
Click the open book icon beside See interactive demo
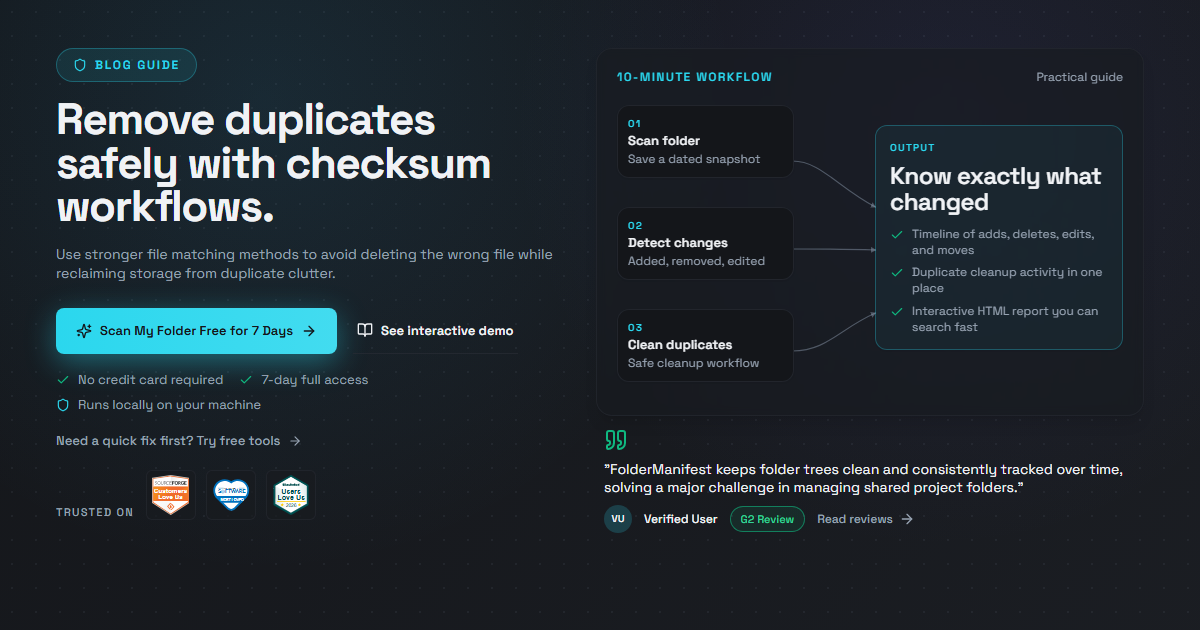[365, 331]
